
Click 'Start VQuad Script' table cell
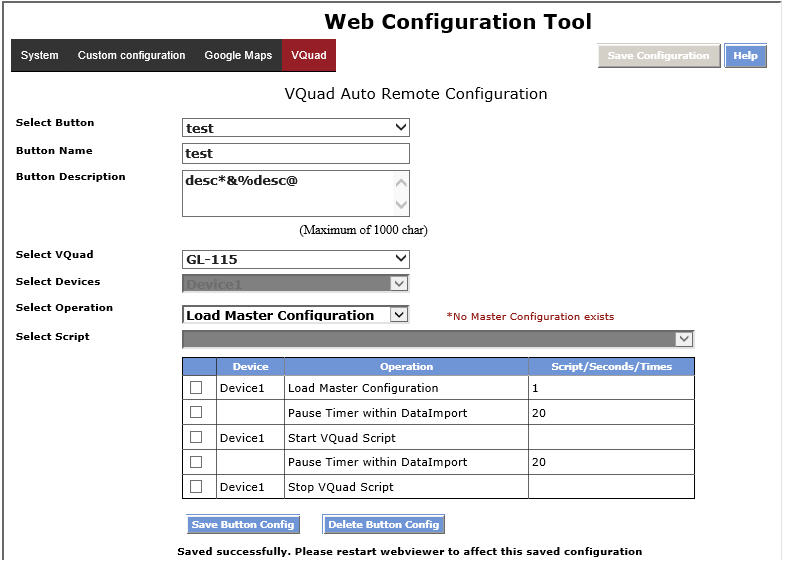pyautogui.click(x=407, y=438)
